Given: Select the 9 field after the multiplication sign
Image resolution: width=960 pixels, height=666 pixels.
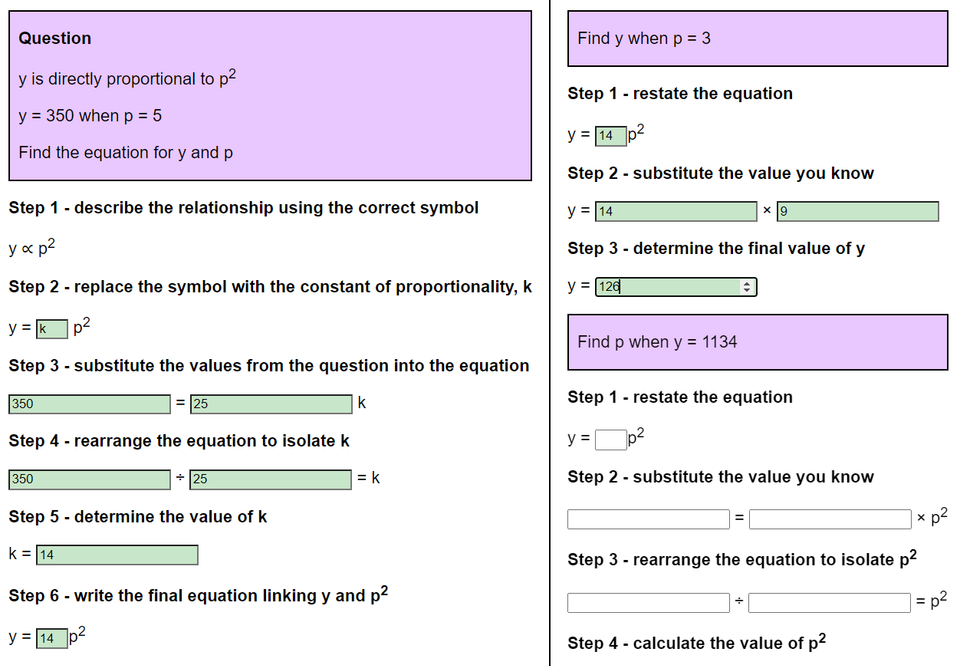Looking at the screenshot, I should (858, 211).
